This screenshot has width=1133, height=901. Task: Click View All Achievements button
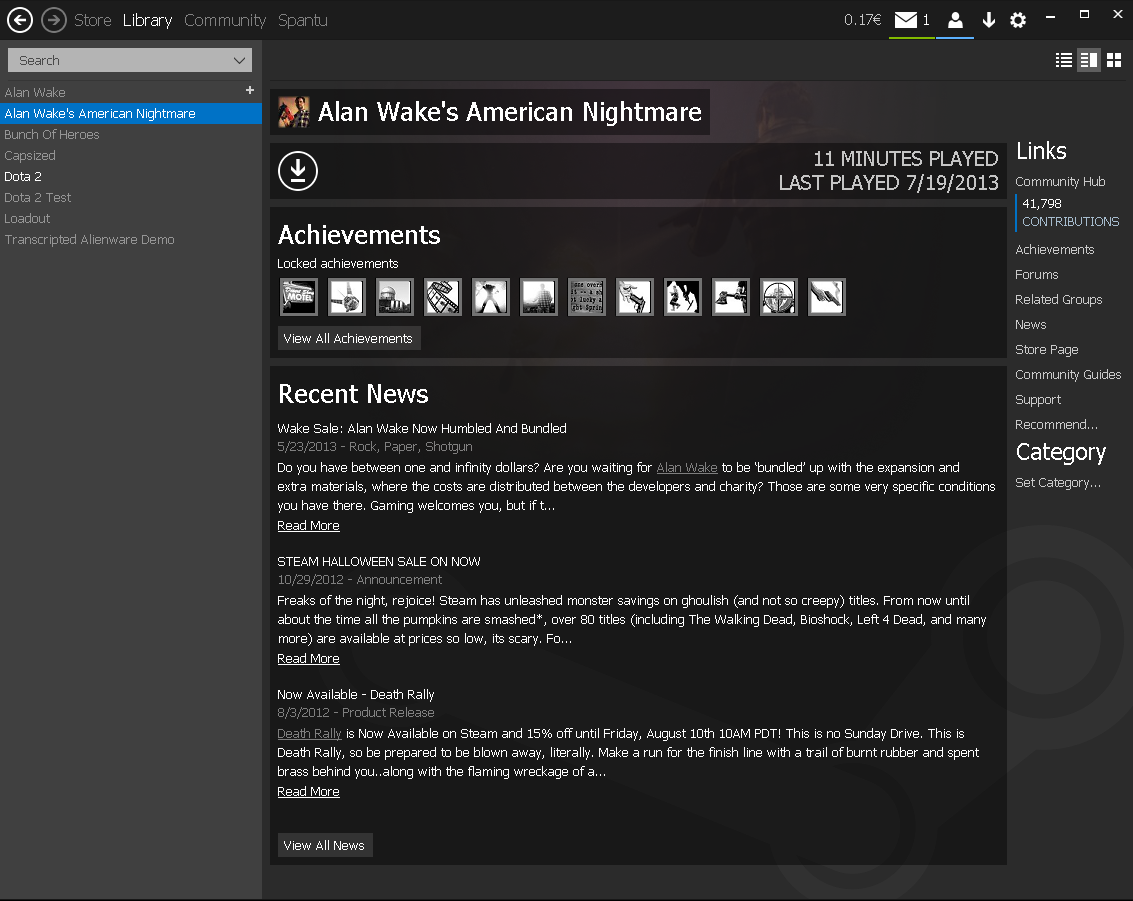[x=348, y=338]
